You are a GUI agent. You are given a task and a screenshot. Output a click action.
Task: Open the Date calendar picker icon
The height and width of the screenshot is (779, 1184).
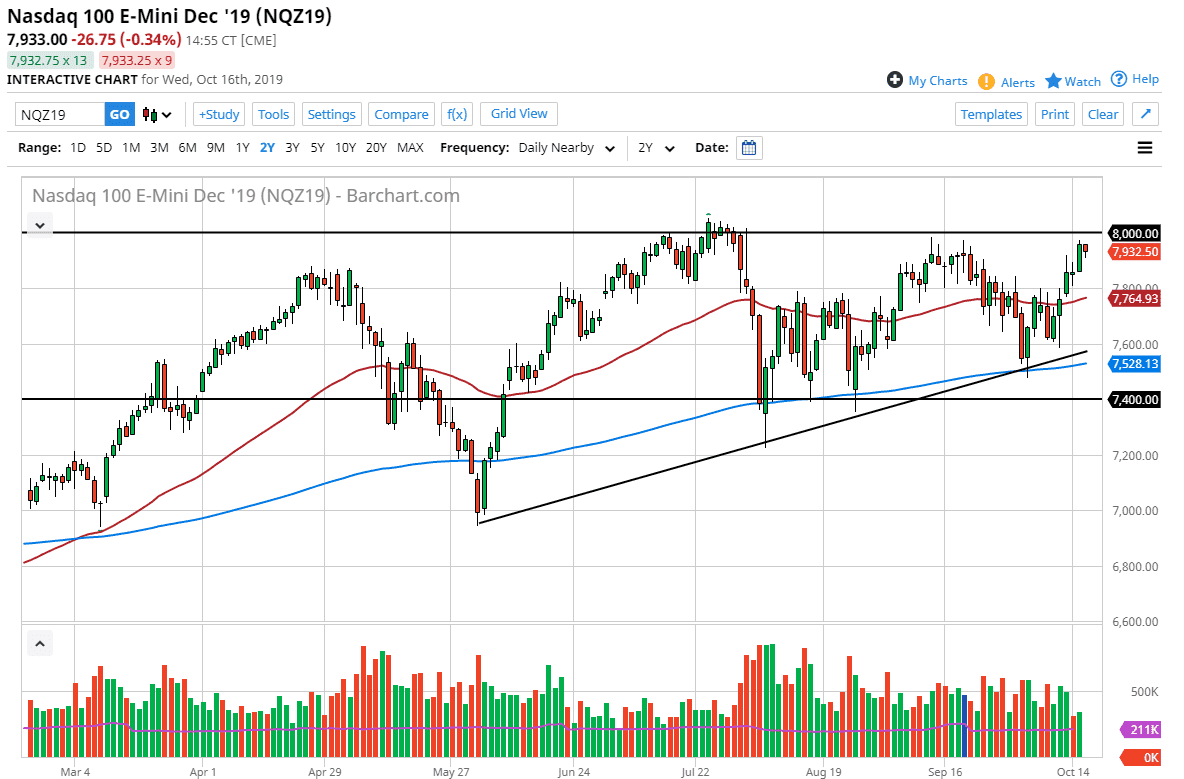click(x=749, y=147)
